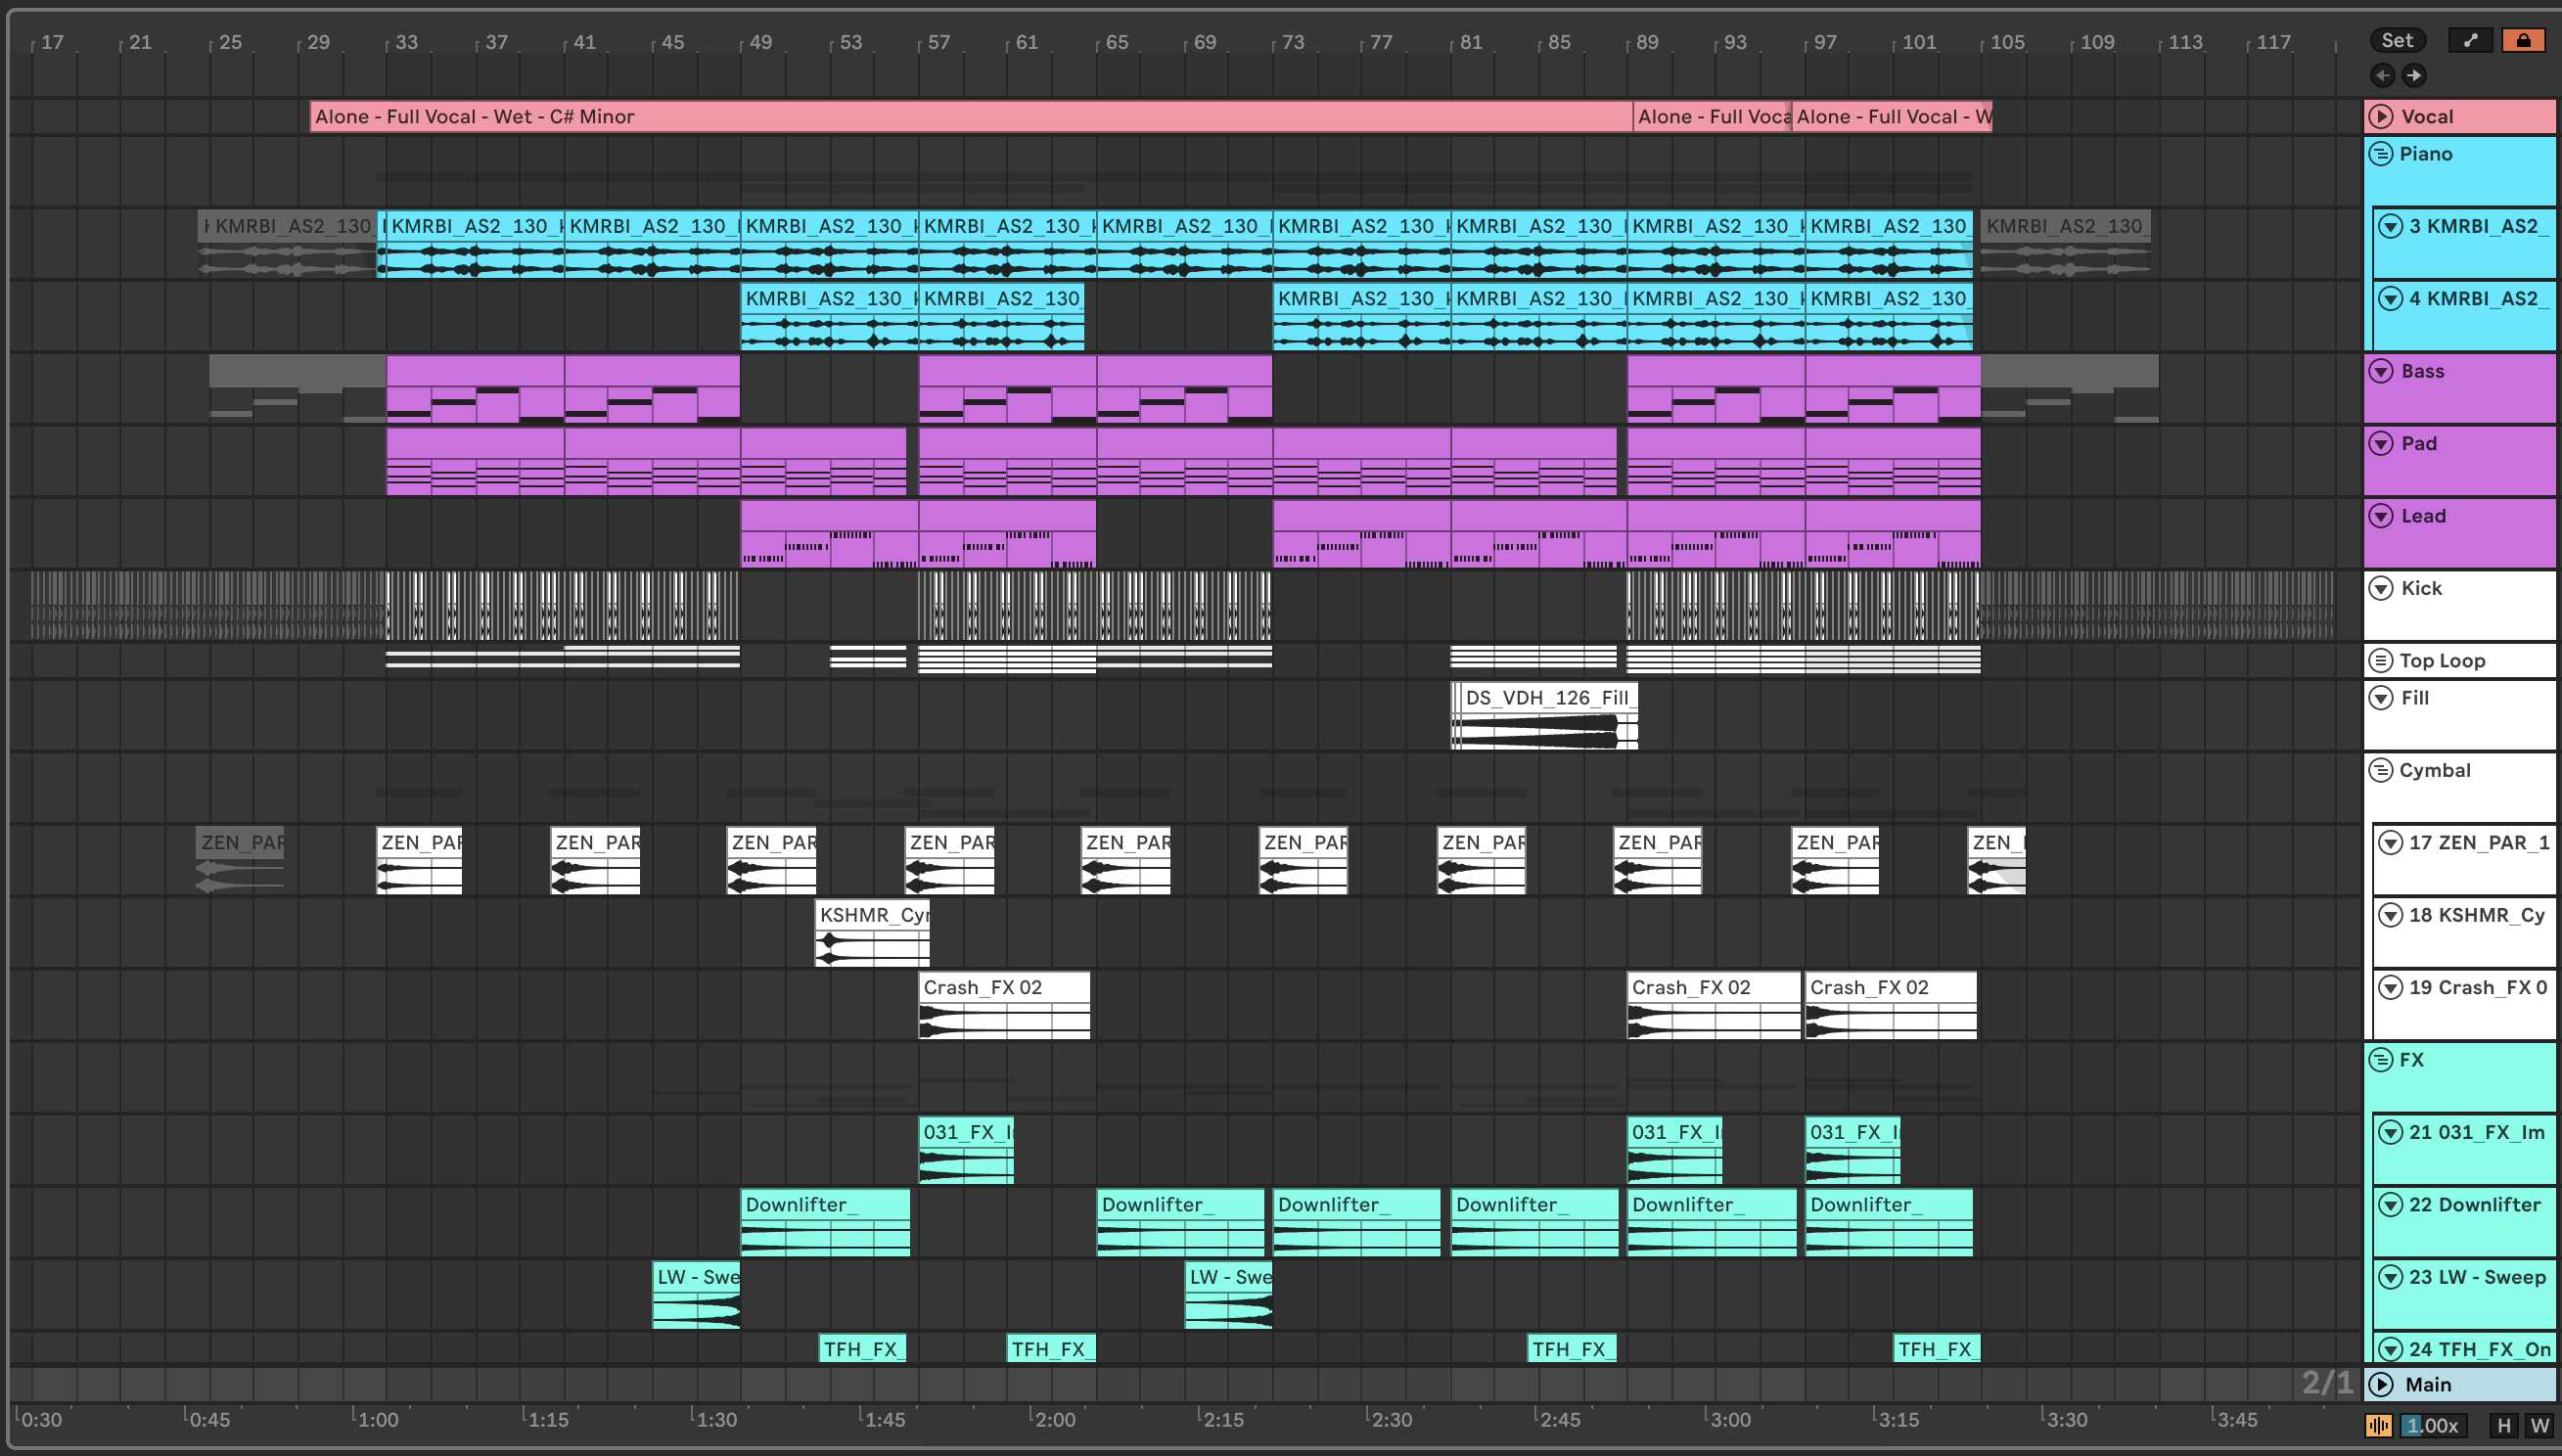The image size is (2562, 1456).
Task: Click 2:30 on the time ruler
Action: pyautogui.click(x=1391, y=1419)
